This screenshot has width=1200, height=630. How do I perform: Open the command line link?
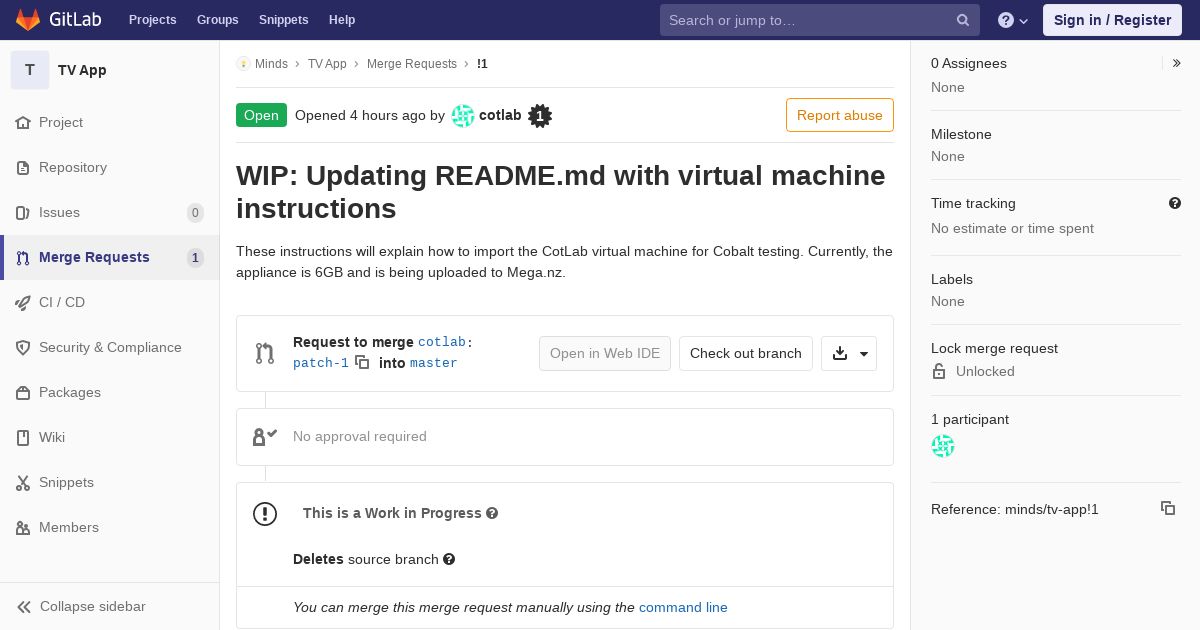click(x=683, y=607)
